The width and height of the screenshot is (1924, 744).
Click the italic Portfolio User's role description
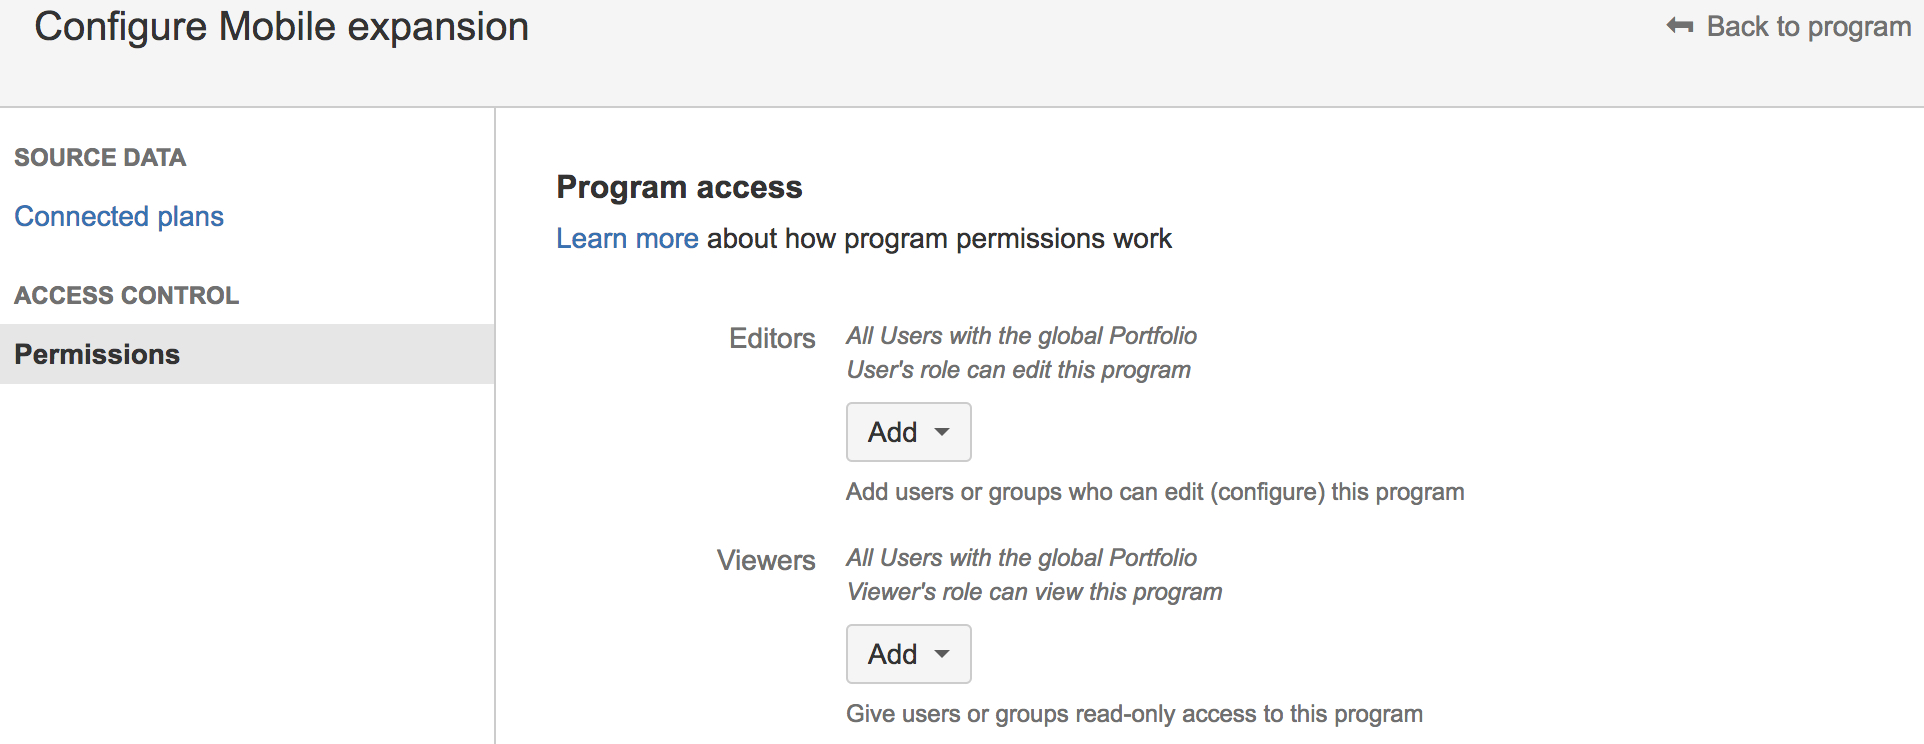pyautogui.click(x=1021, y=353)
